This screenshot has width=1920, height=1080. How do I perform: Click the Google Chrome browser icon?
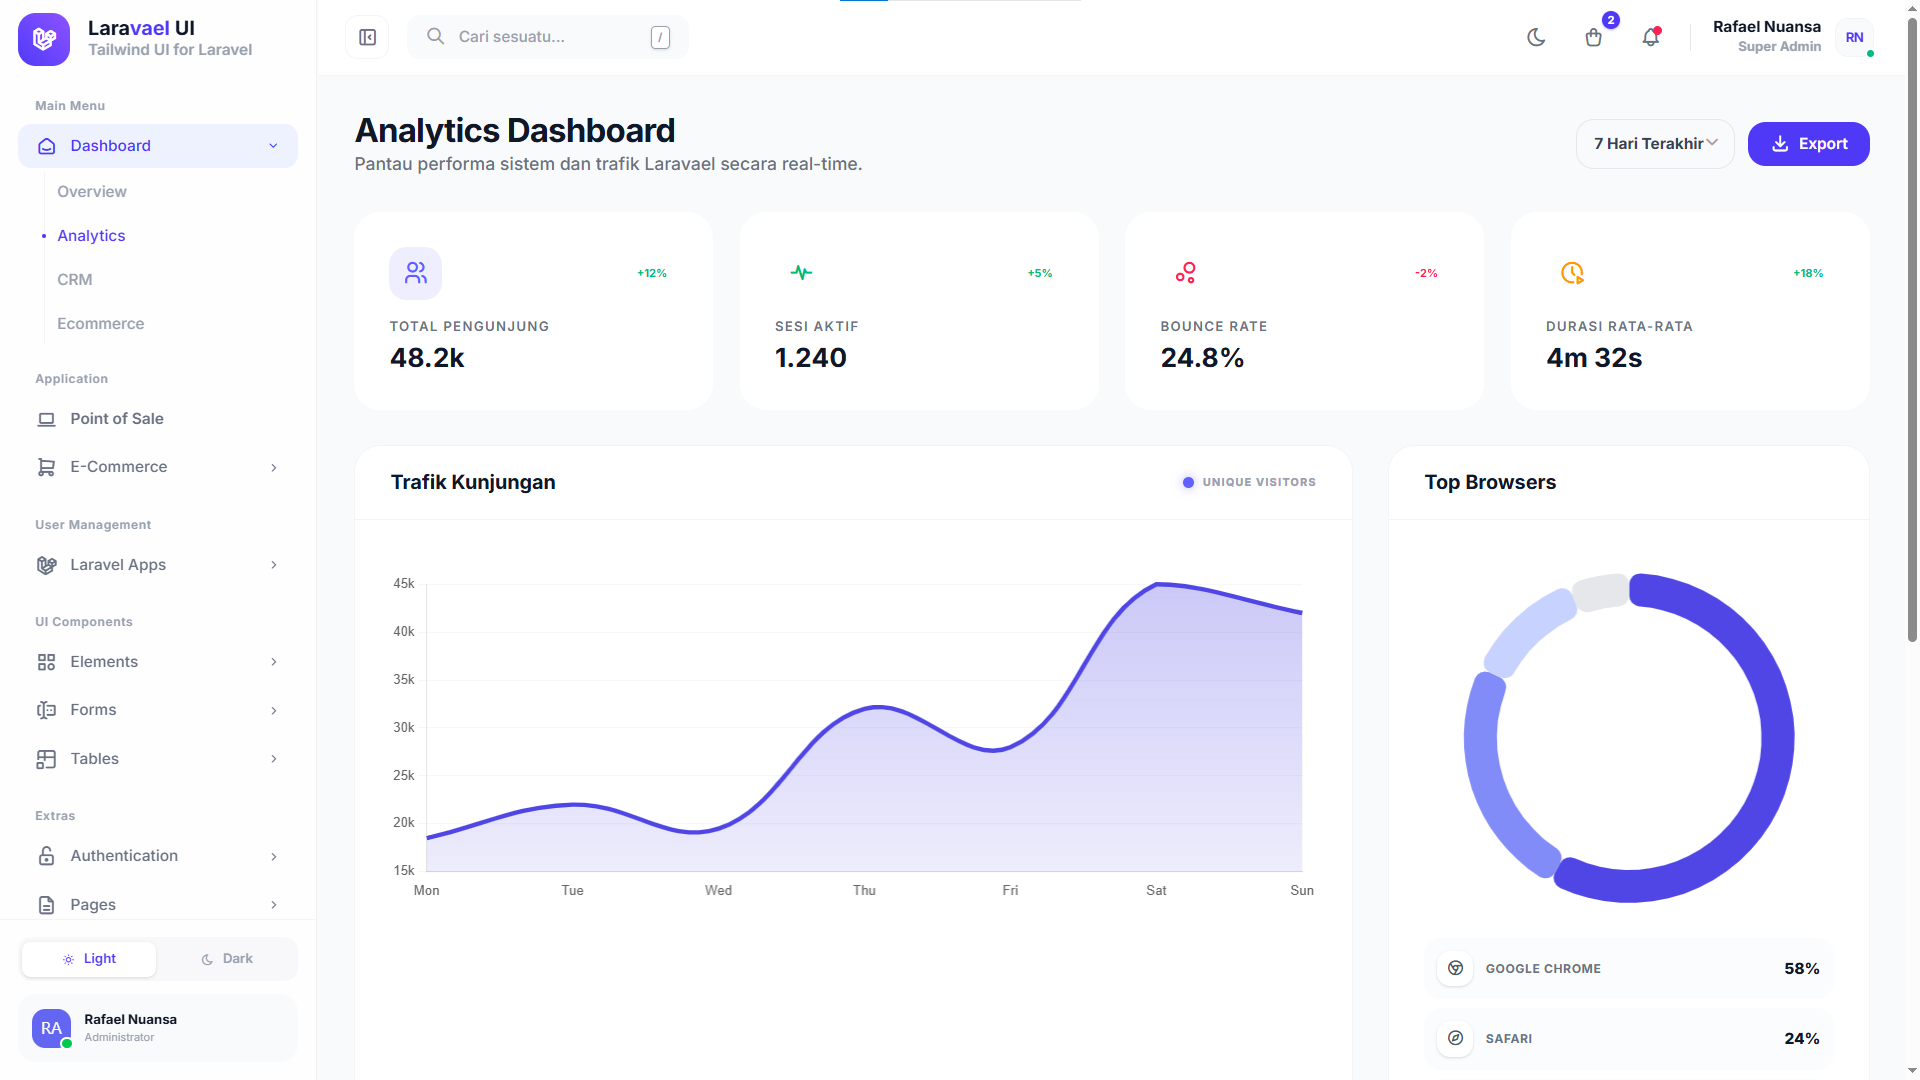pyautogui.click(x=1455, y=968)
